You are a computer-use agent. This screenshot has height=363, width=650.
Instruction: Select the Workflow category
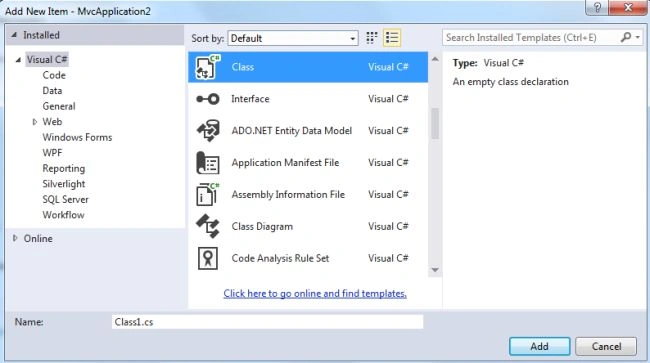pyautogui.click(x=63, y=215)
